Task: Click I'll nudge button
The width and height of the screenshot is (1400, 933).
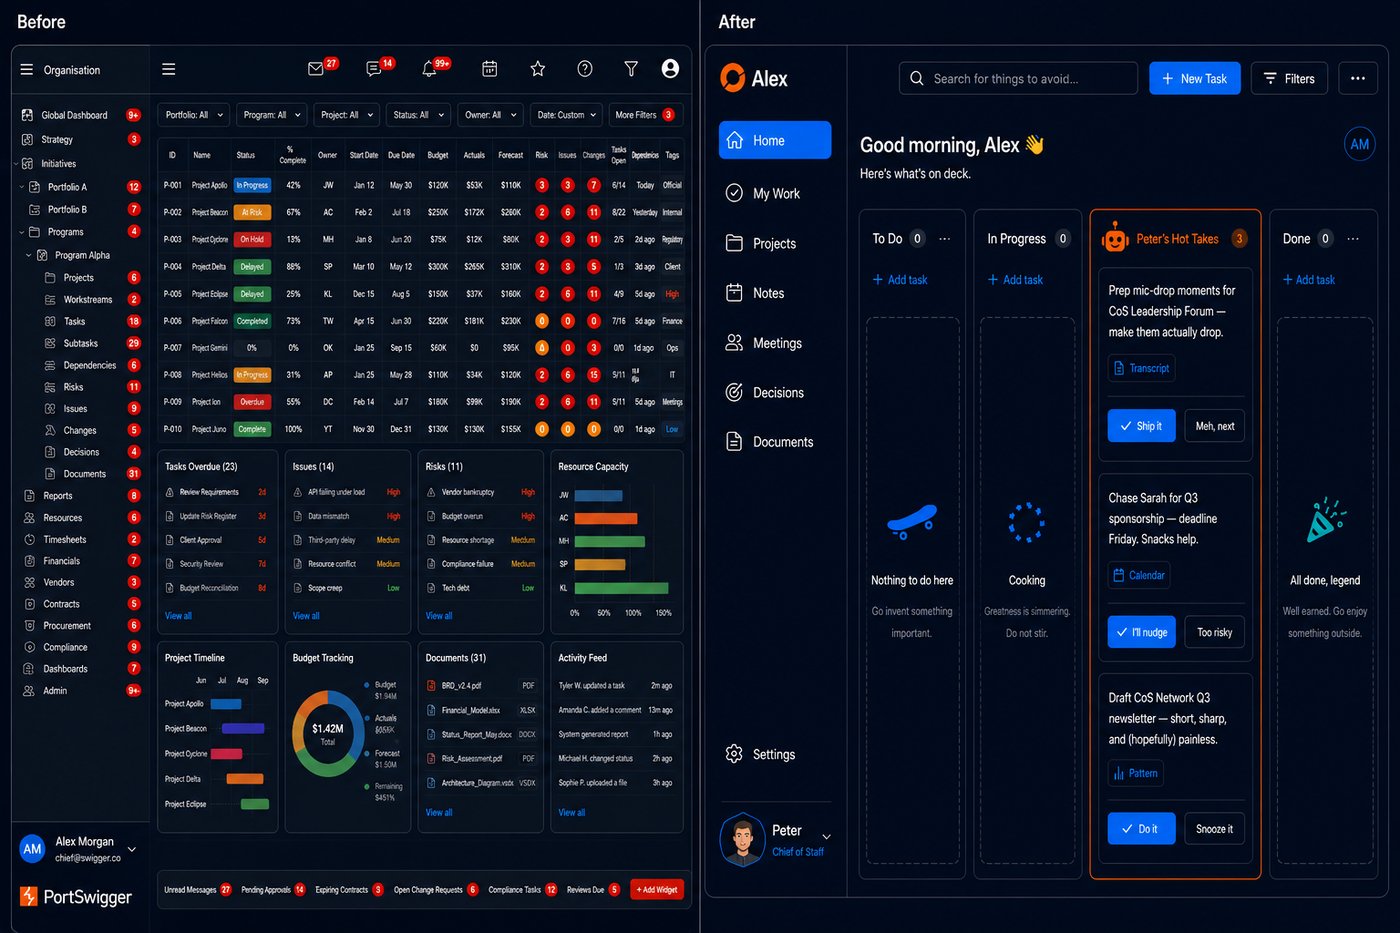Action: (x=1144, y=632)
